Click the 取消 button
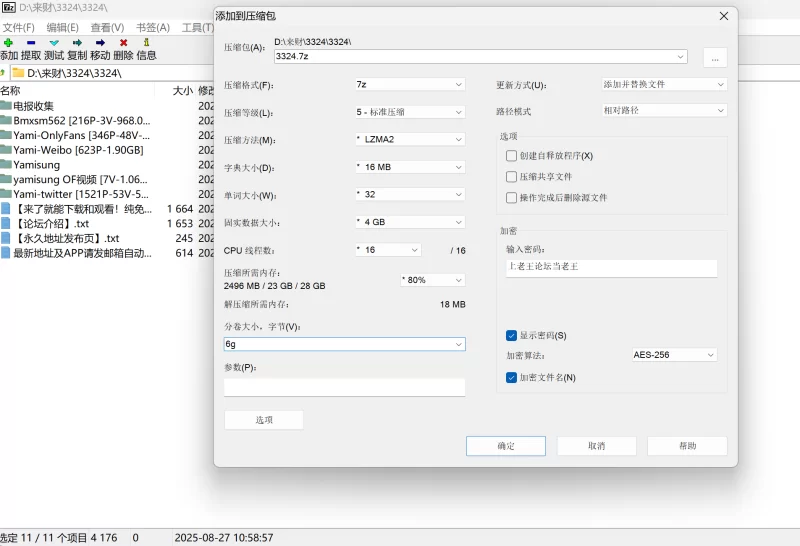 tap(596, 446)
